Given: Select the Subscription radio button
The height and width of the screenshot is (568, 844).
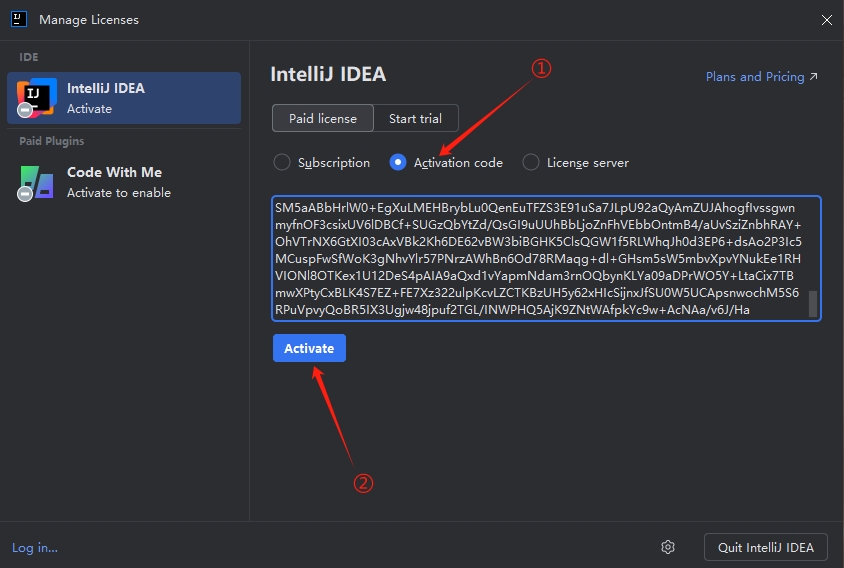Looking at the screenshot, I should click(282, 162).
